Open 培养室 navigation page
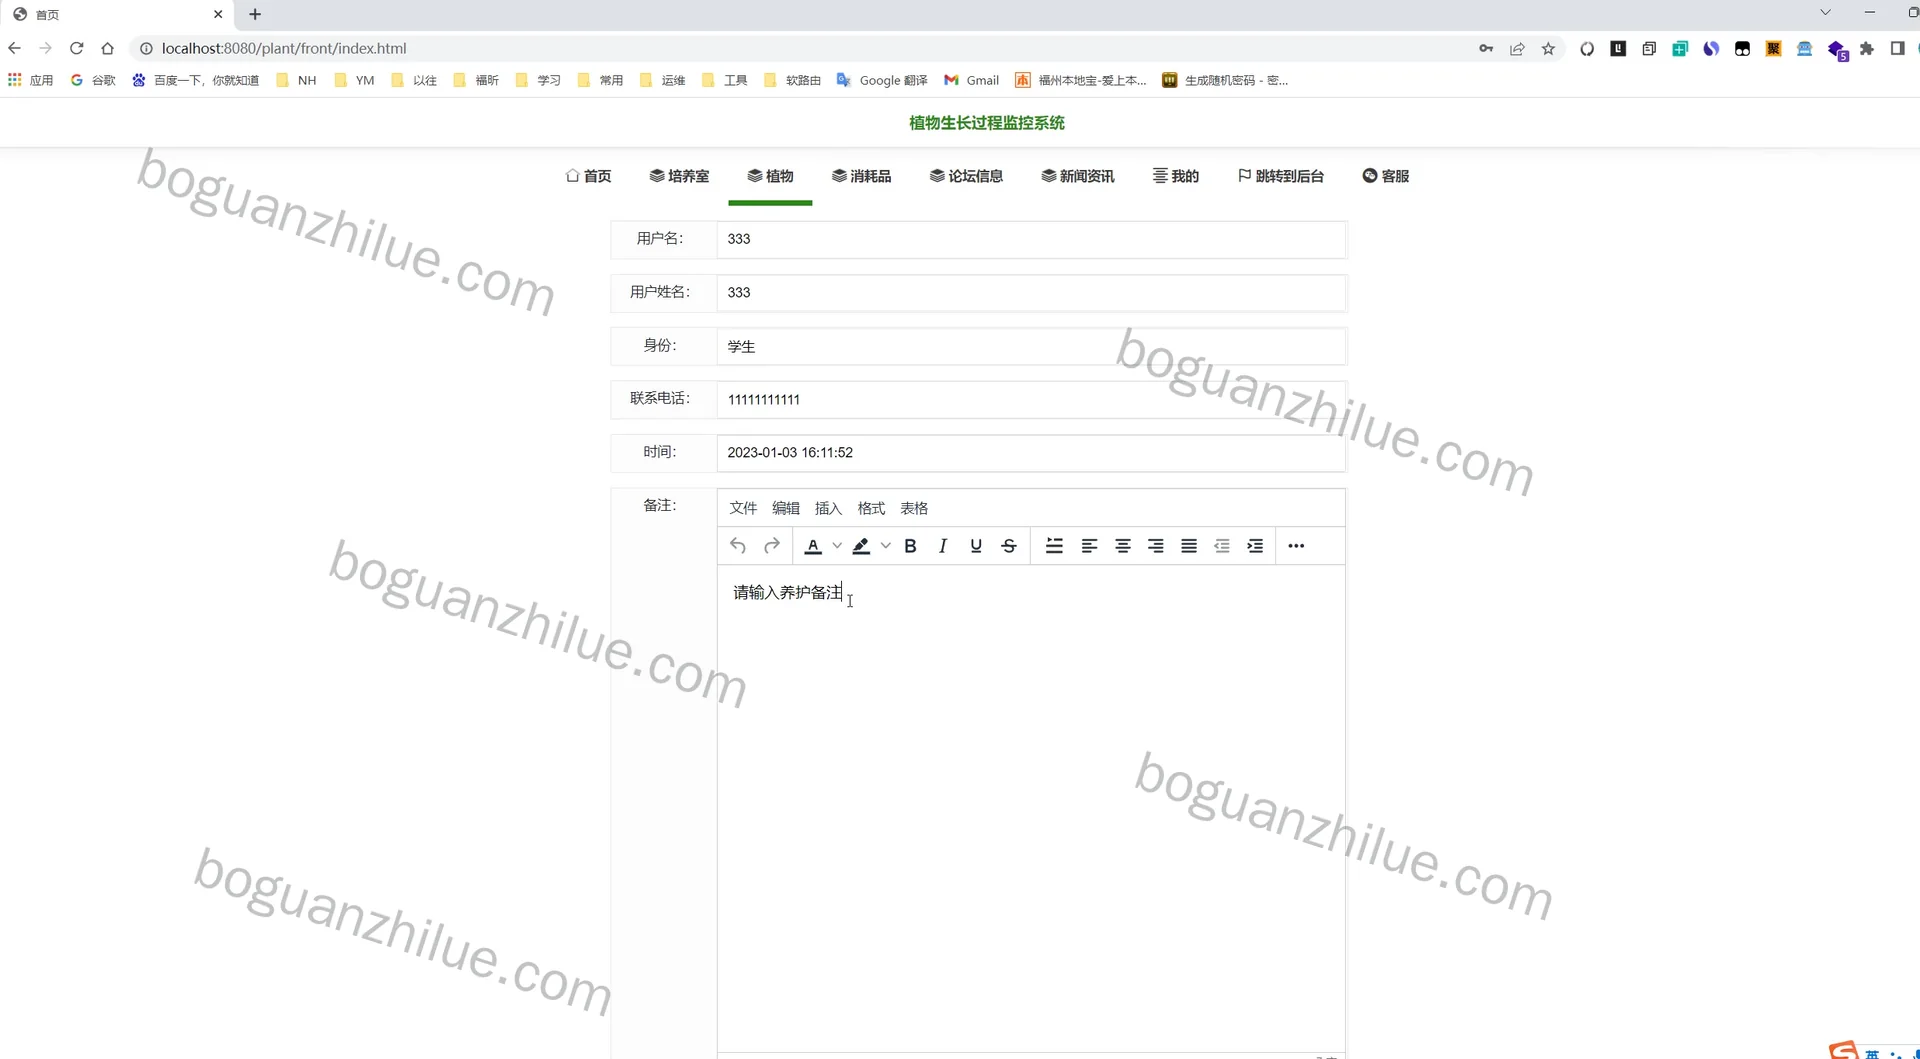Screen dimensions: 1920x1059 click(x=679, y=176)
